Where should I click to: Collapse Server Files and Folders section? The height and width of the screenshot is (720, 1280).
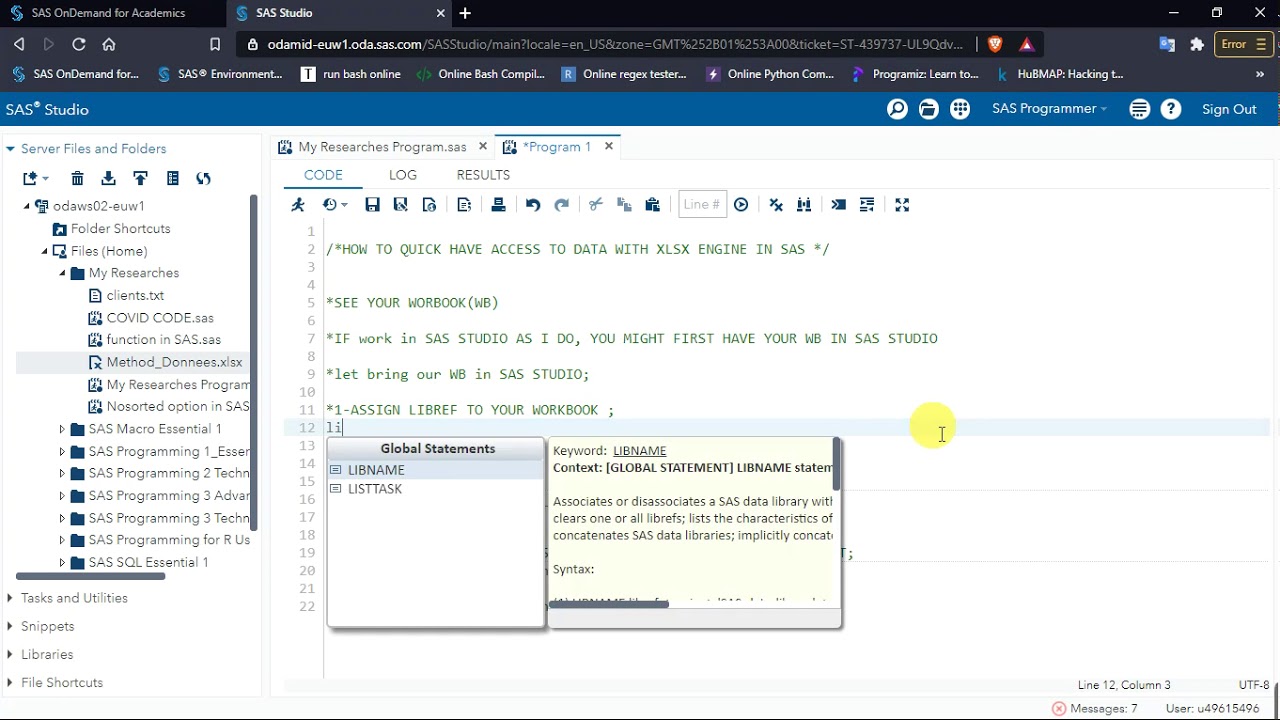pyautogui.click(x=10, y=149)
